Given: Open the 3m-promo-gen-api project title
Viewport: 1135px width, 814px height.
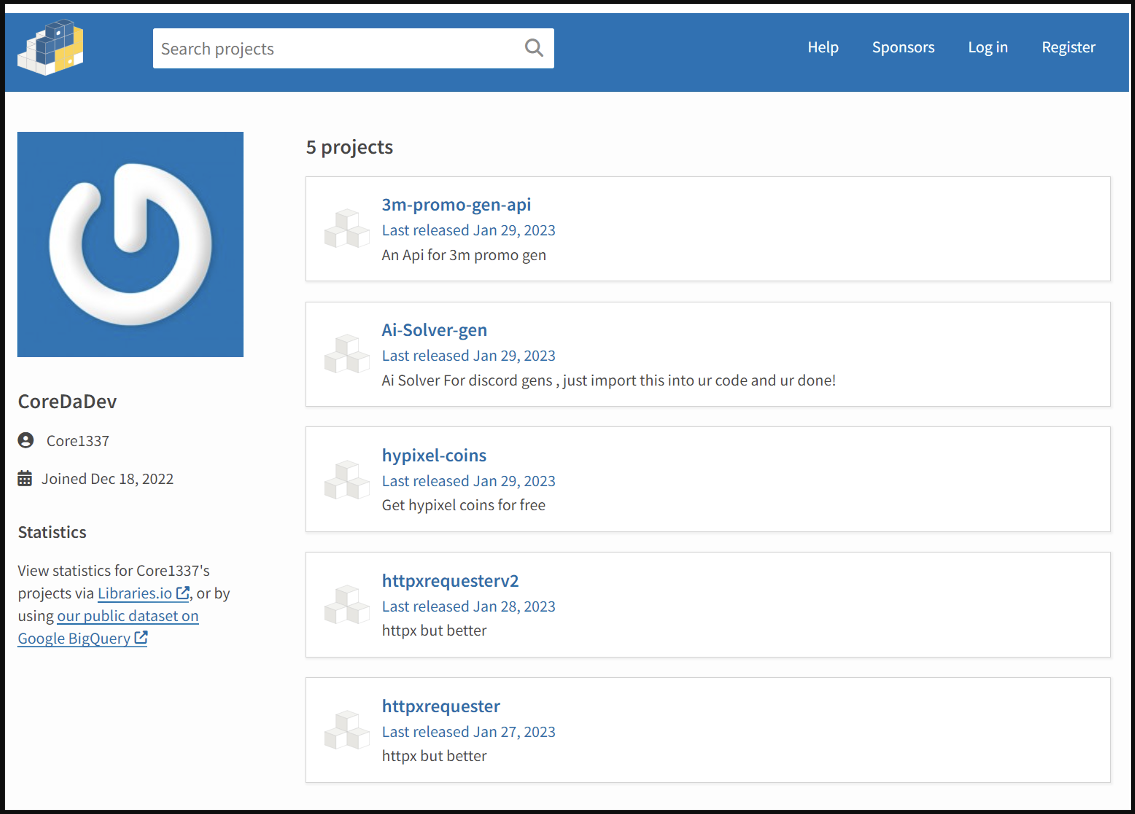Looking at the screenshot, I should point(456,205).
